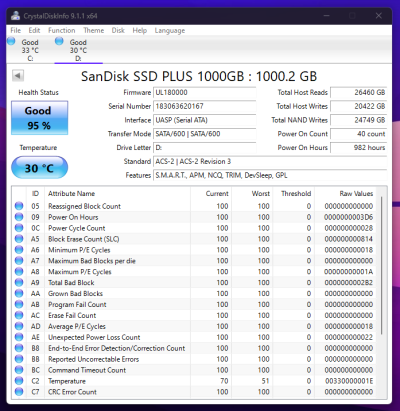
Task: Click status icon of Block Erase Count (SLC)
Action: pos(19,239)
